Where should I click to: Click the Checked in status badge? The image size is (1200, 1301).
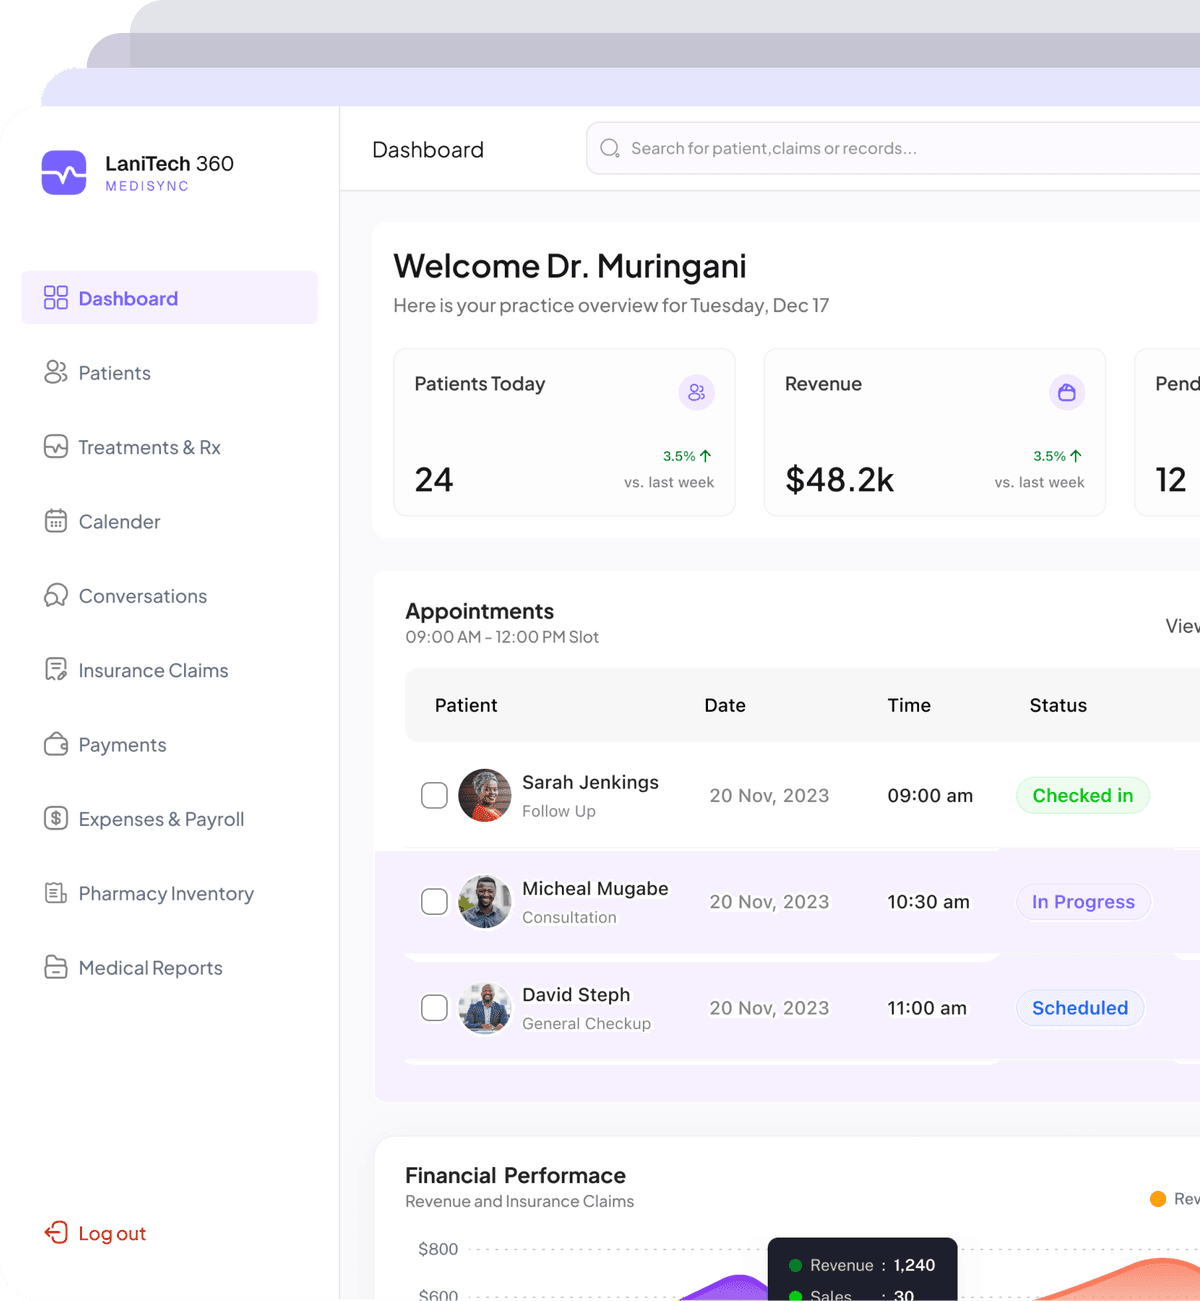1082,795
